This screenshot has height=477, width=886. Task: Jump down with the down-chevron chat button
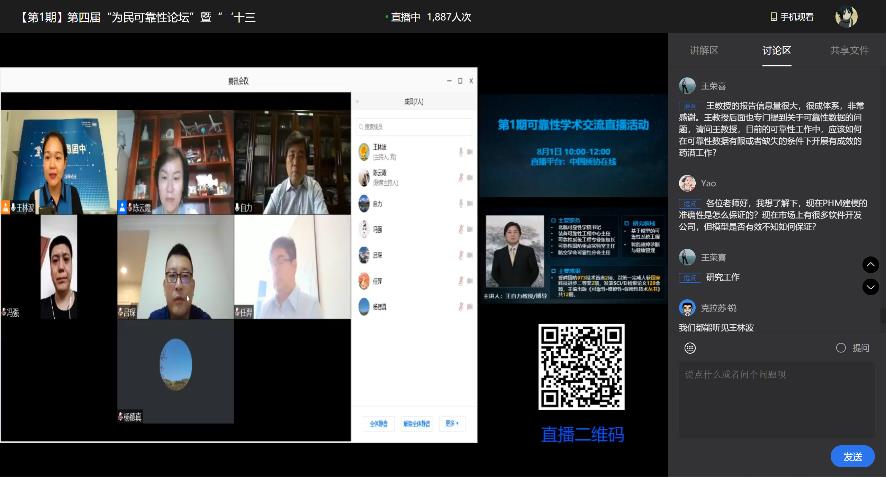click(x=870, y=287)
